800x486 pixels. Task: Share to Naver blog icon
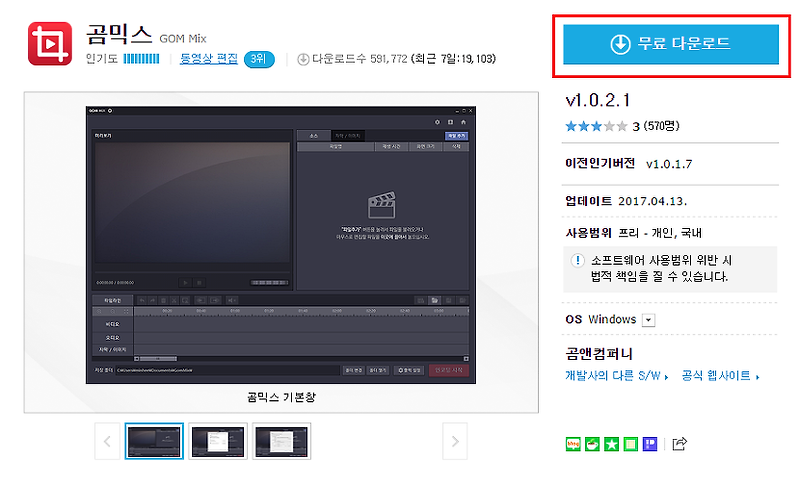pos(573,444)
